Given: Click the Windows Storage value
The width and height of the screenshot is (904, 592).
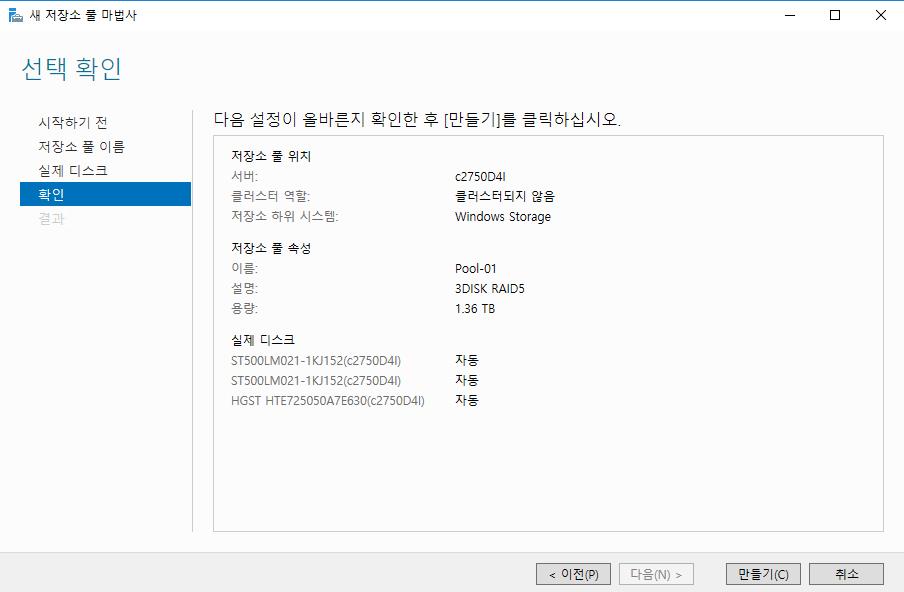Looking at the screenshot, I should click(x=503, y=217).
